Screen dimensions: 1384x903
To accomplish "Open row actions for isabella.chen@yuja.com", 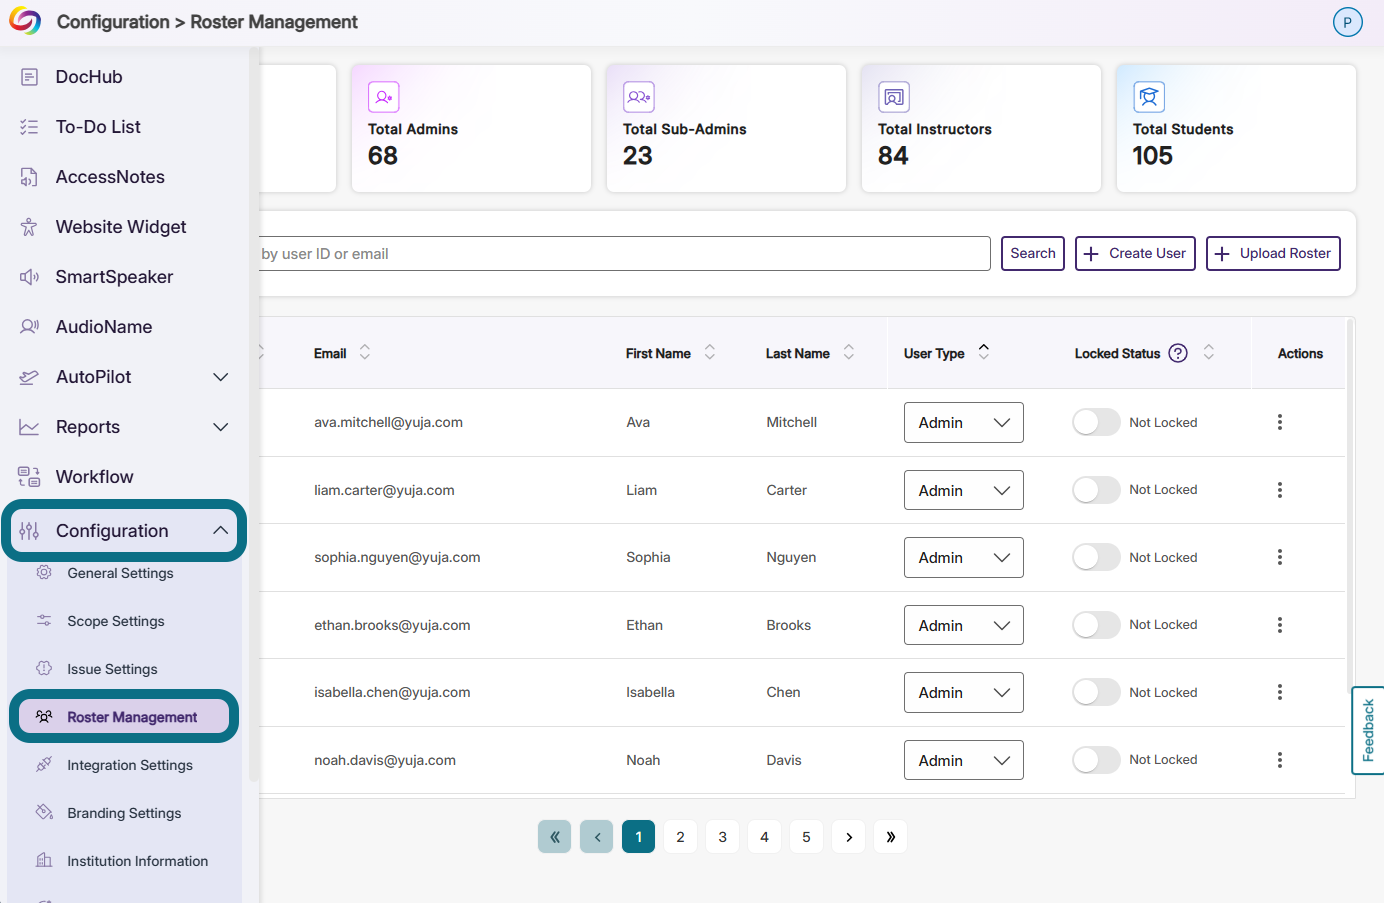I will click(x=1280, y=692).
